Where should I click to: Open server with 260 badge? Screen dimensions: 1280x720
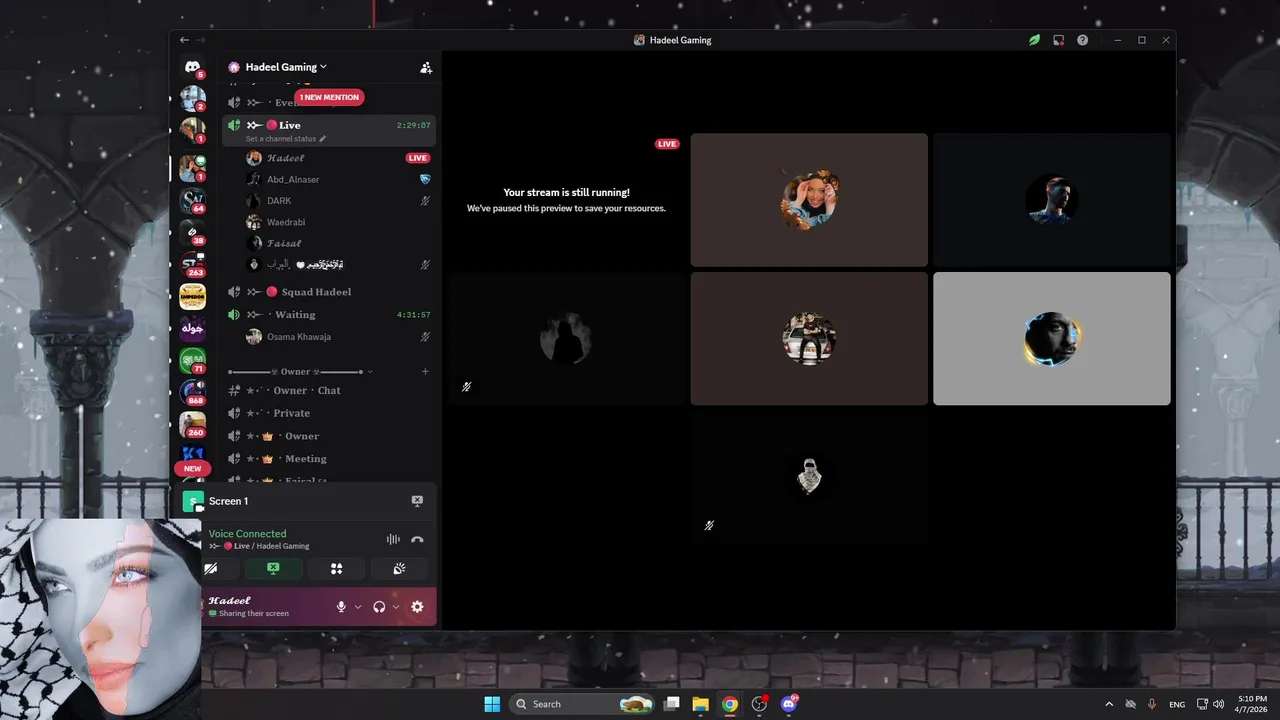192,425
